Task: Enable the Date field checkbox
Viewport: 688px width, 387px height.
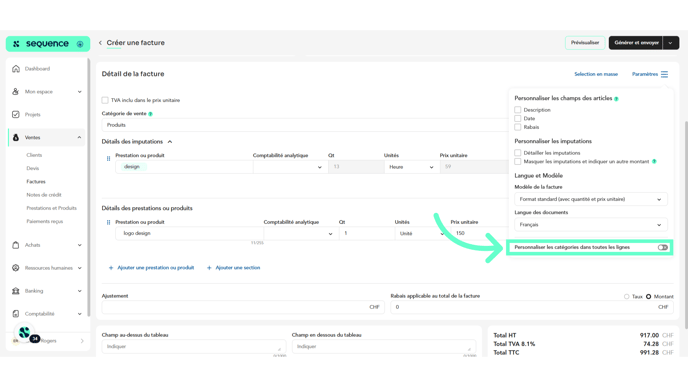Action: 518,118
